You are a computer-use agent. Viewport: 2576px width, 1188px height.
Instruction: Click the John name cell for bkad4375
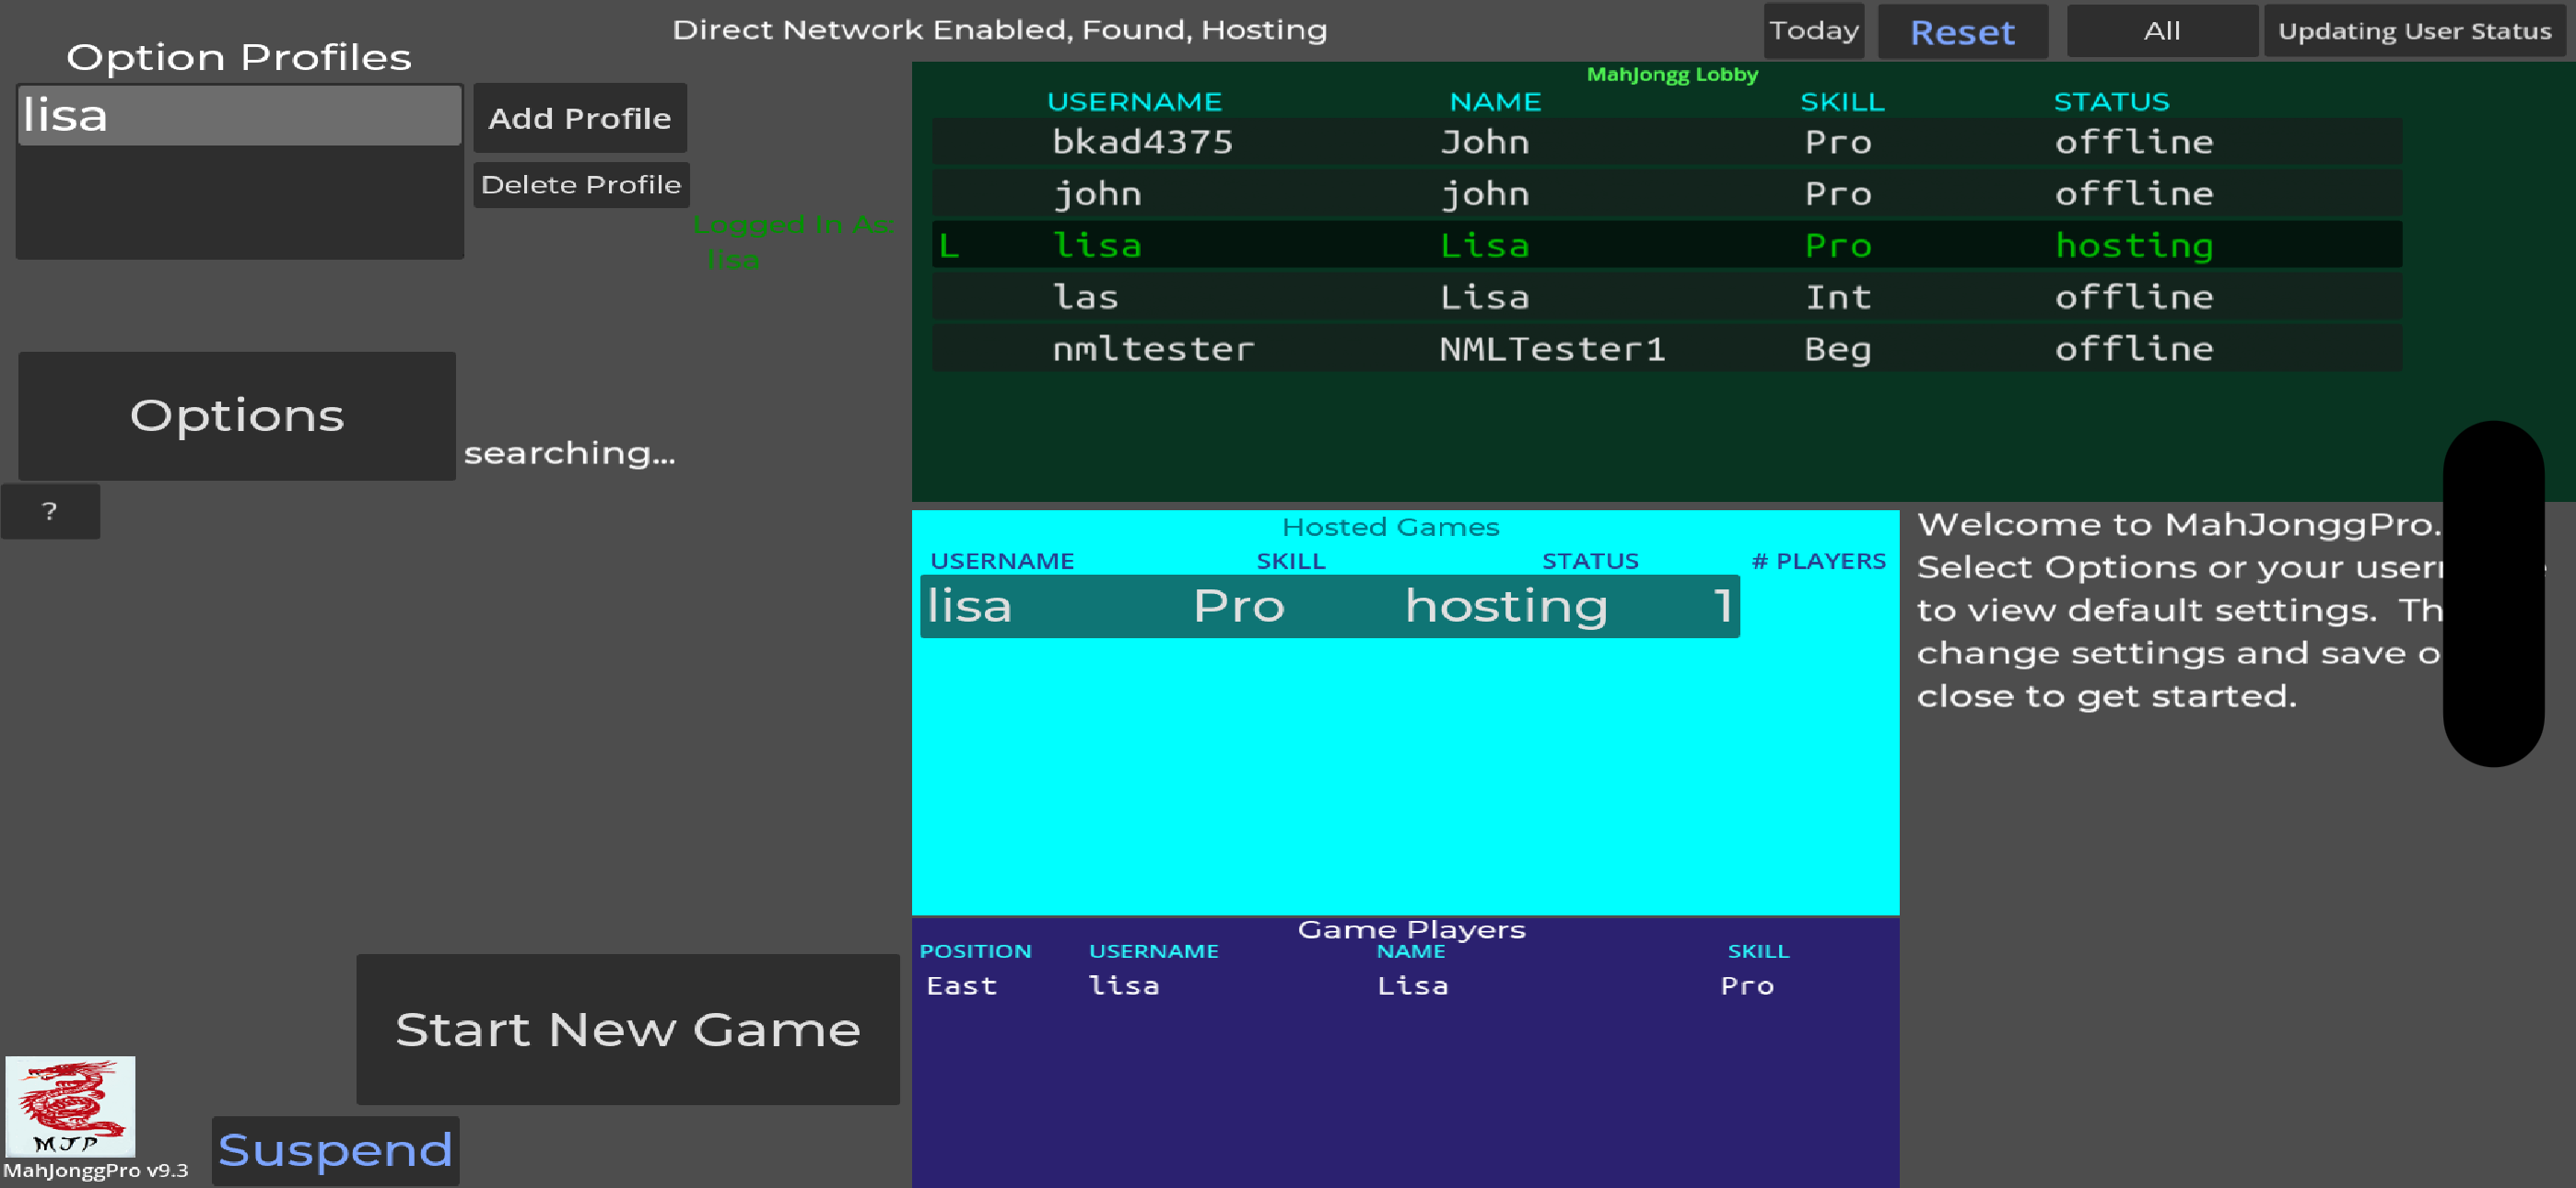click(1485, 142)
